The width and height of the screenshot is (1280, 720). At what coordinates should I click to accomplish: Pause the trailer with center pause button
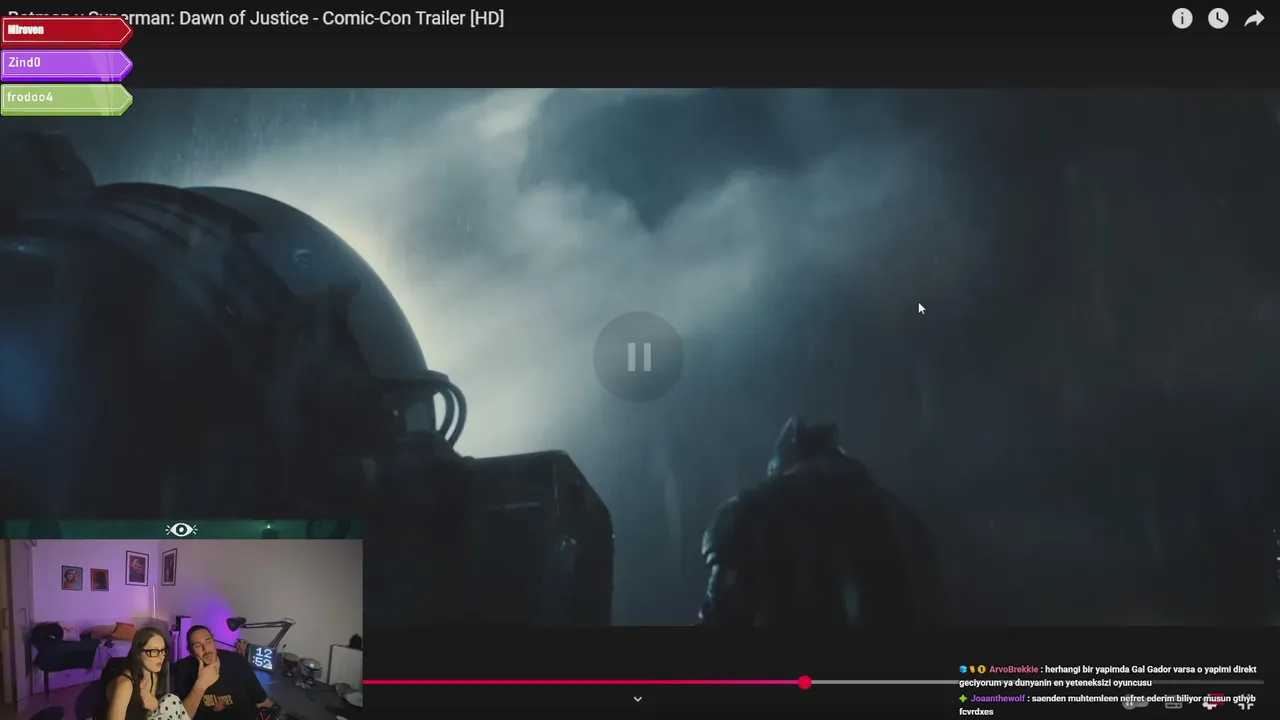click(639, 357)
